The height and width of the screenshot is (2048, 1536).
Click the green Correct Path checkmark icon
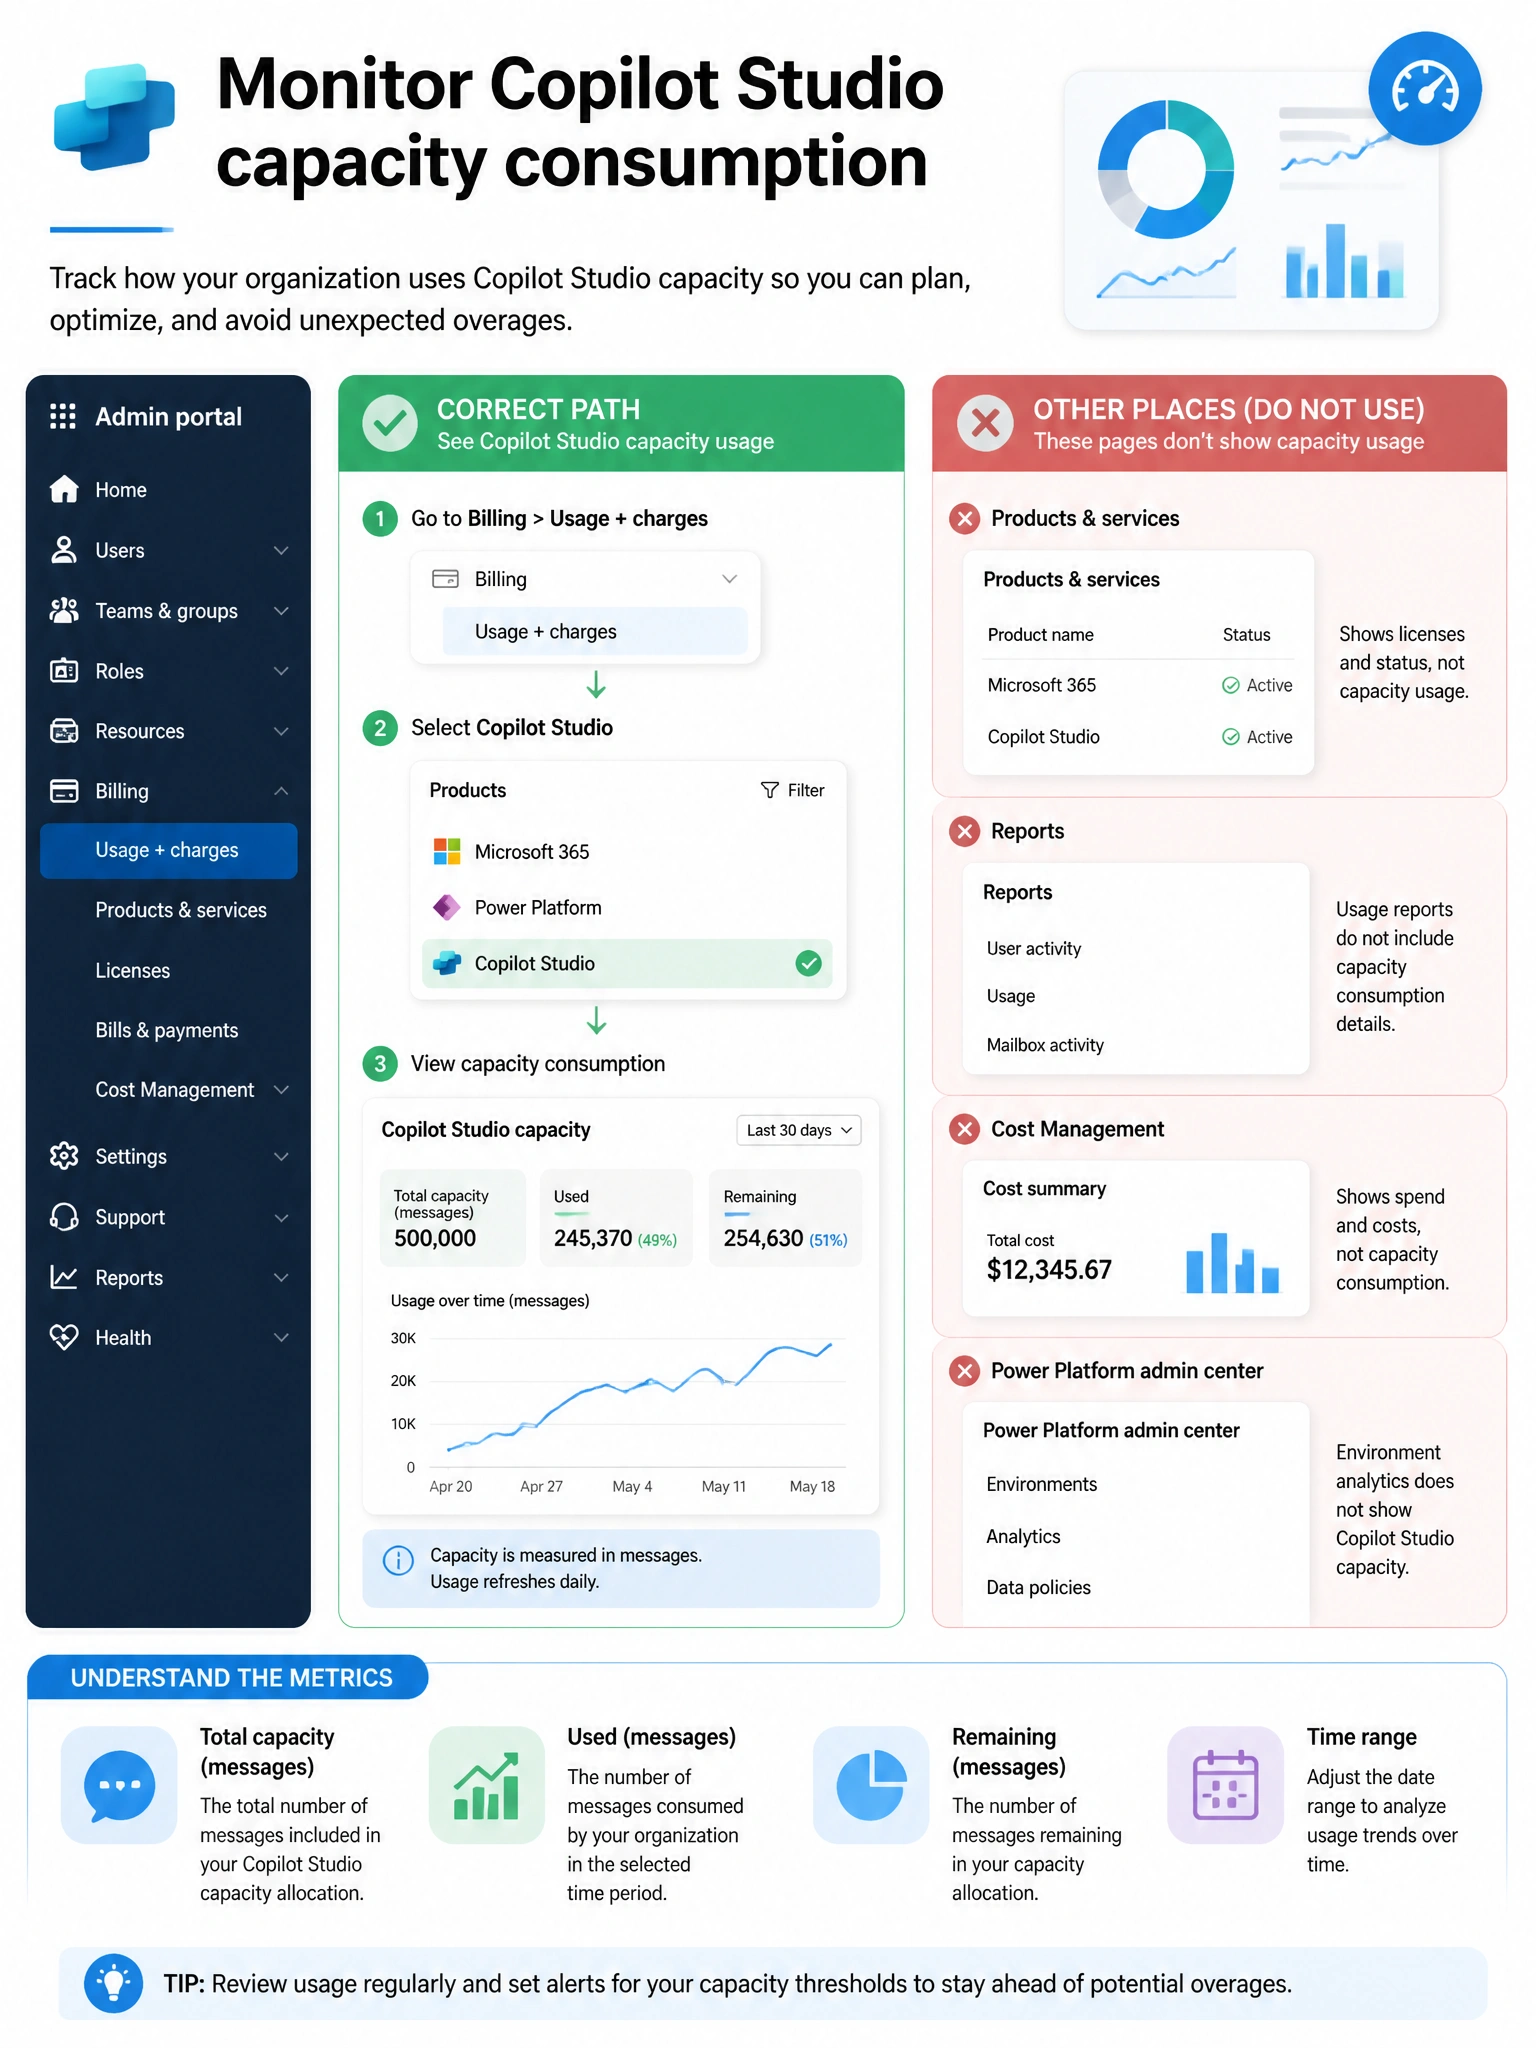click(x=390, y=423)
